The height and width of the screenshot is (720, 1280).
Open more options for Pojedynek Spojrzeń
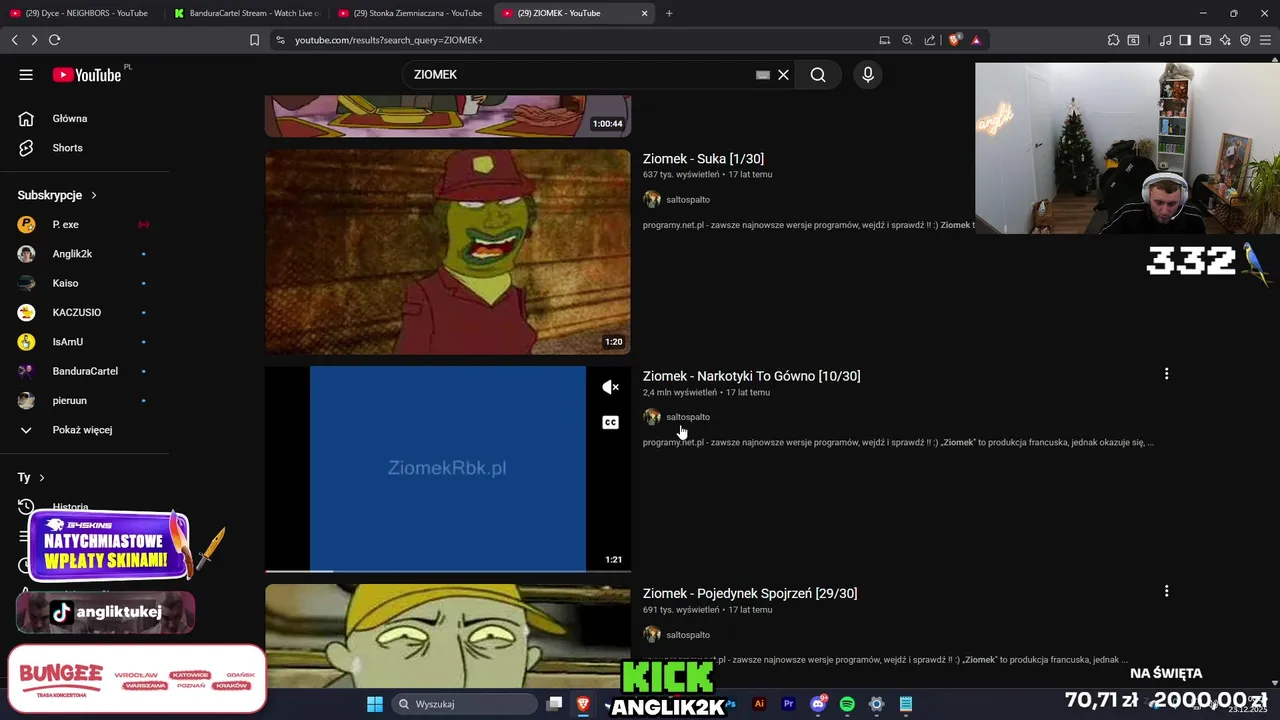click(1166, 591)
